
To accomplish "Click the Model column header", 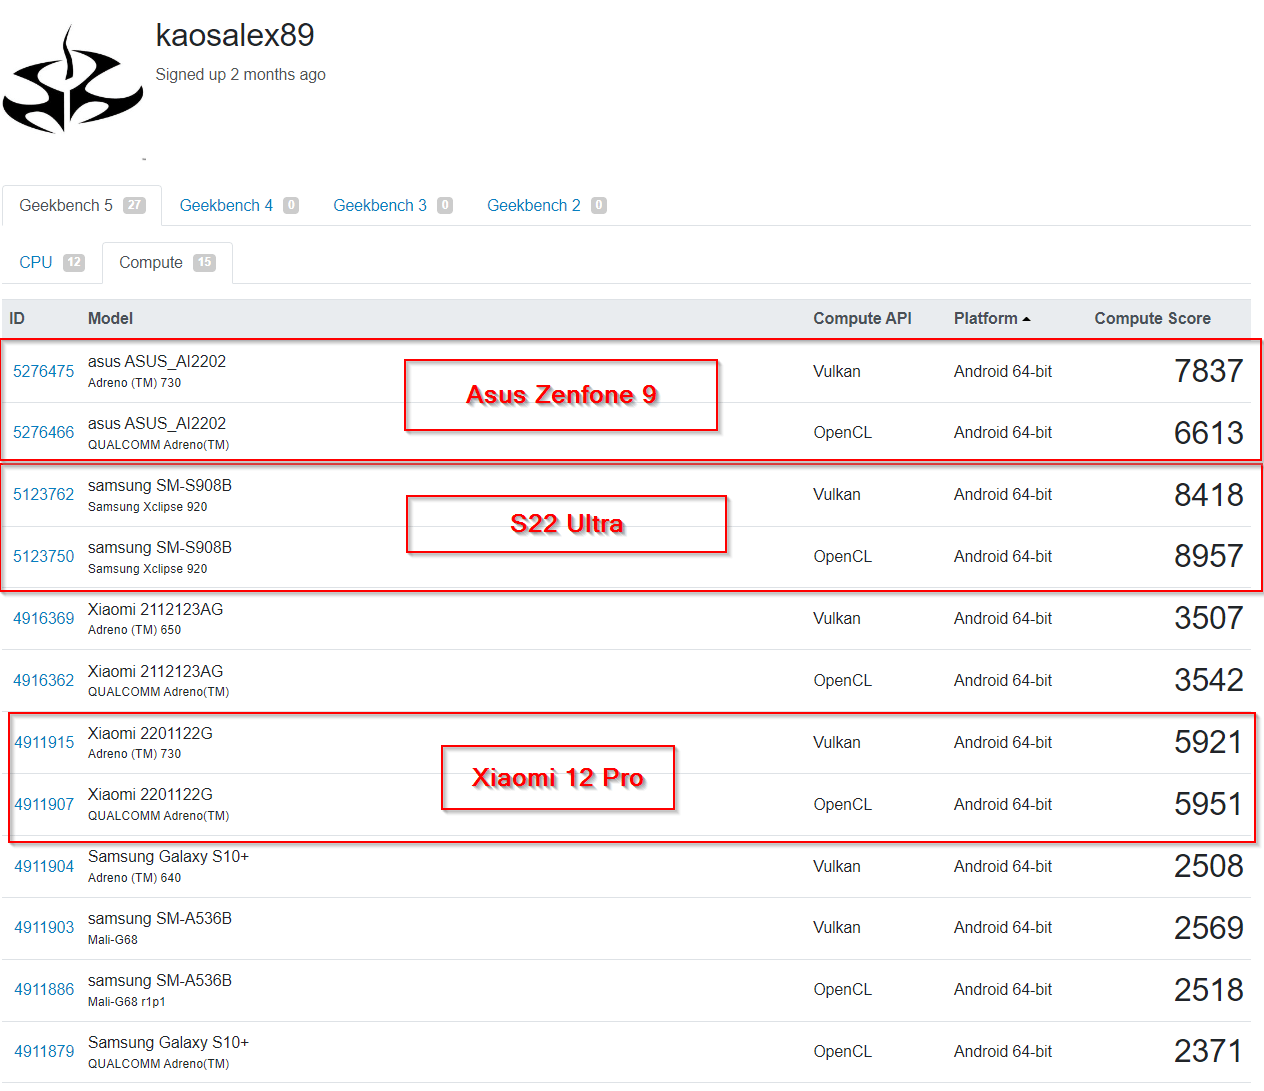I will click(x=110, y=318).
